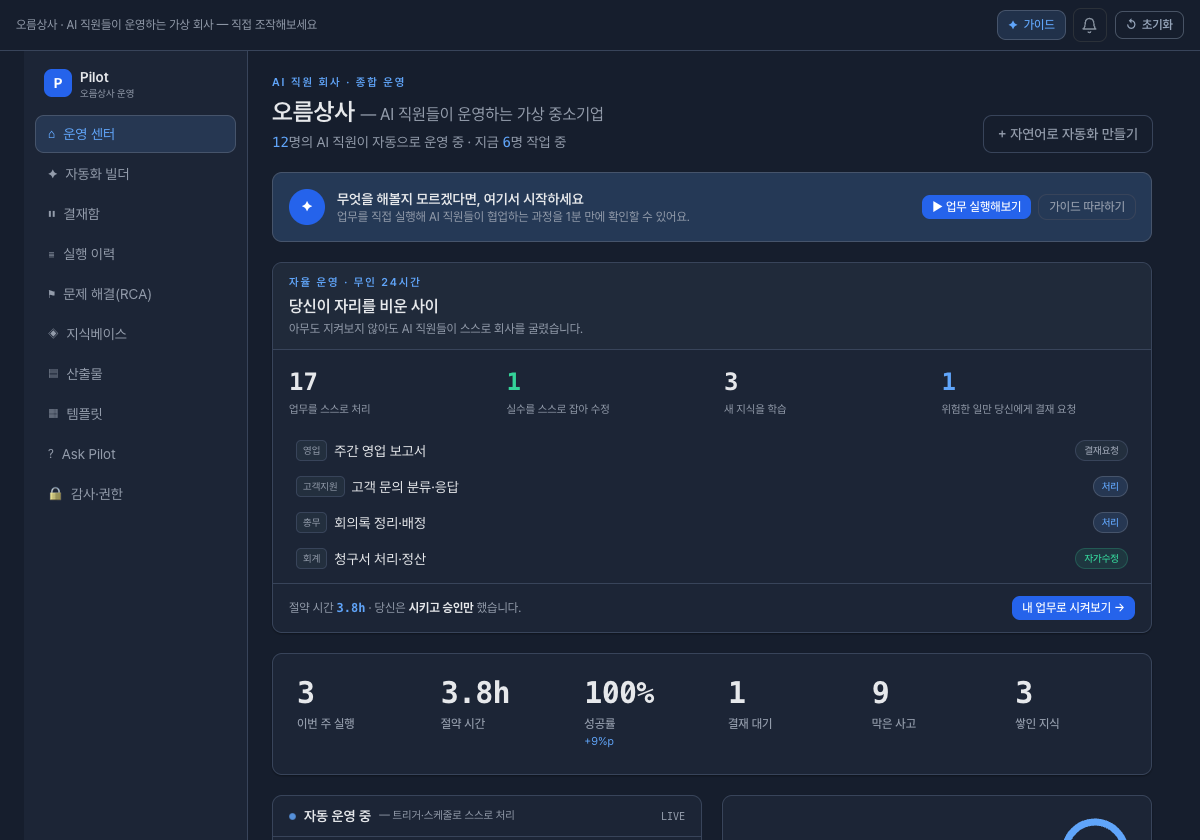This screenshot has width=1200, height=840.
Task: Click the 총무 department tag
Action: tap(311, 523)
